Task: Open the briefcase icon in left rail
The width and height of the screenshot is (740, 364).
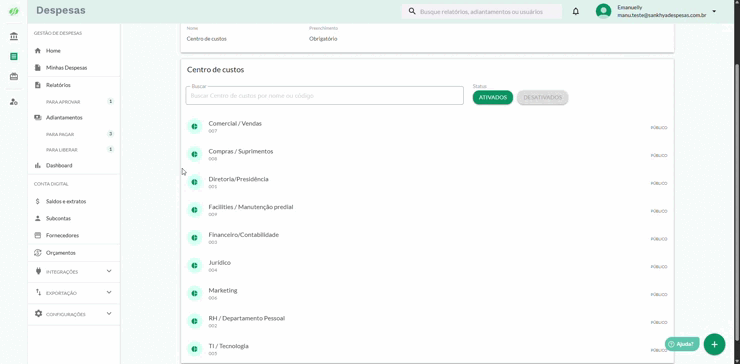Action: (14, 76)
